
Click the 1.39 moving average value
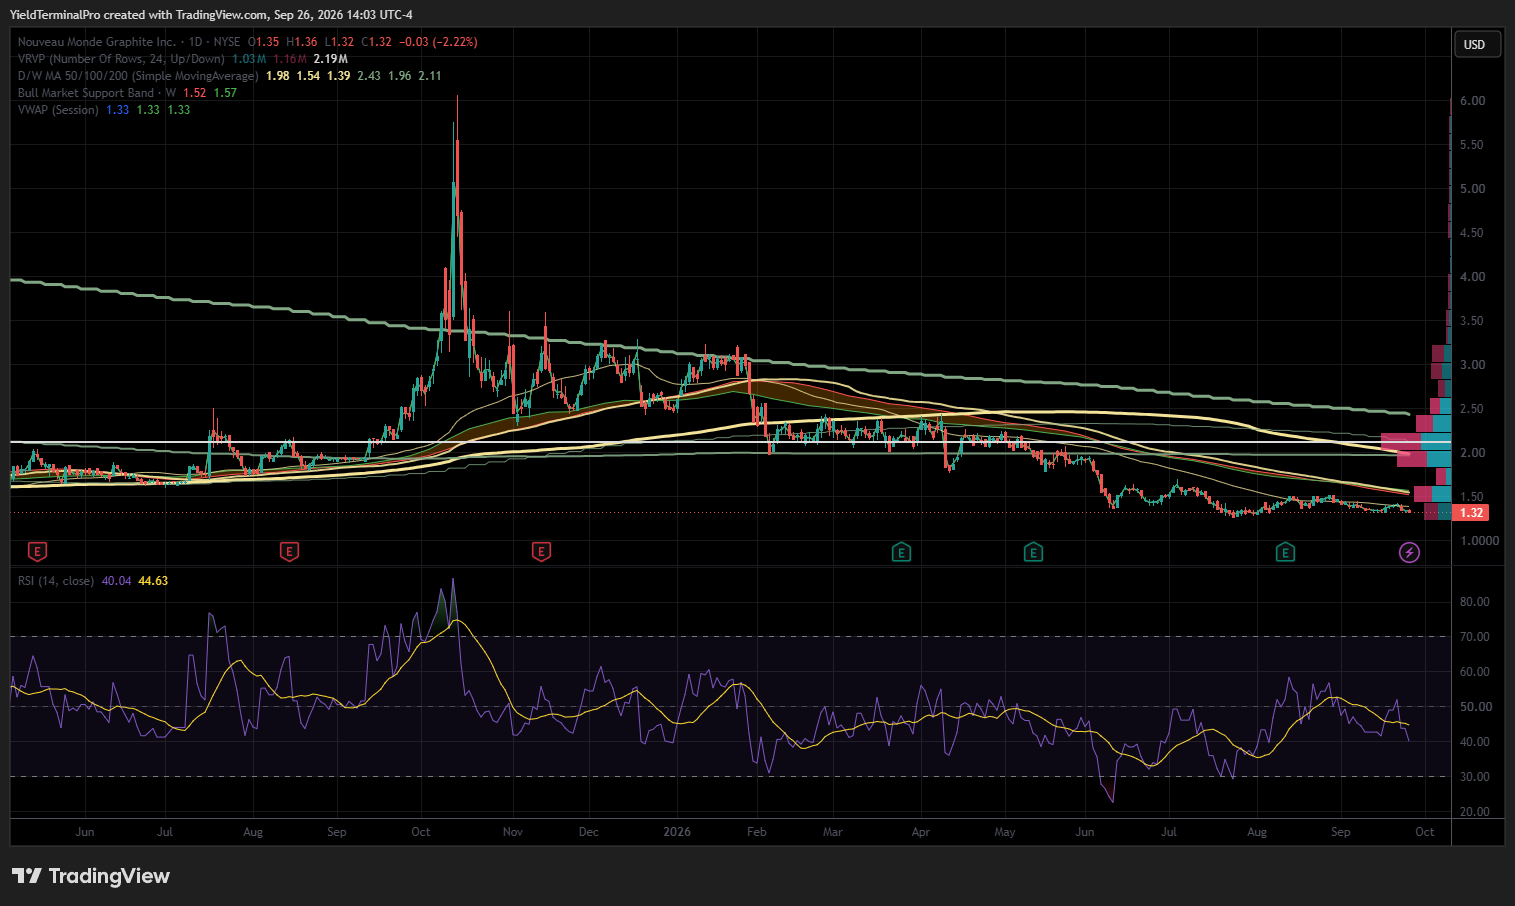pos(339,76)
